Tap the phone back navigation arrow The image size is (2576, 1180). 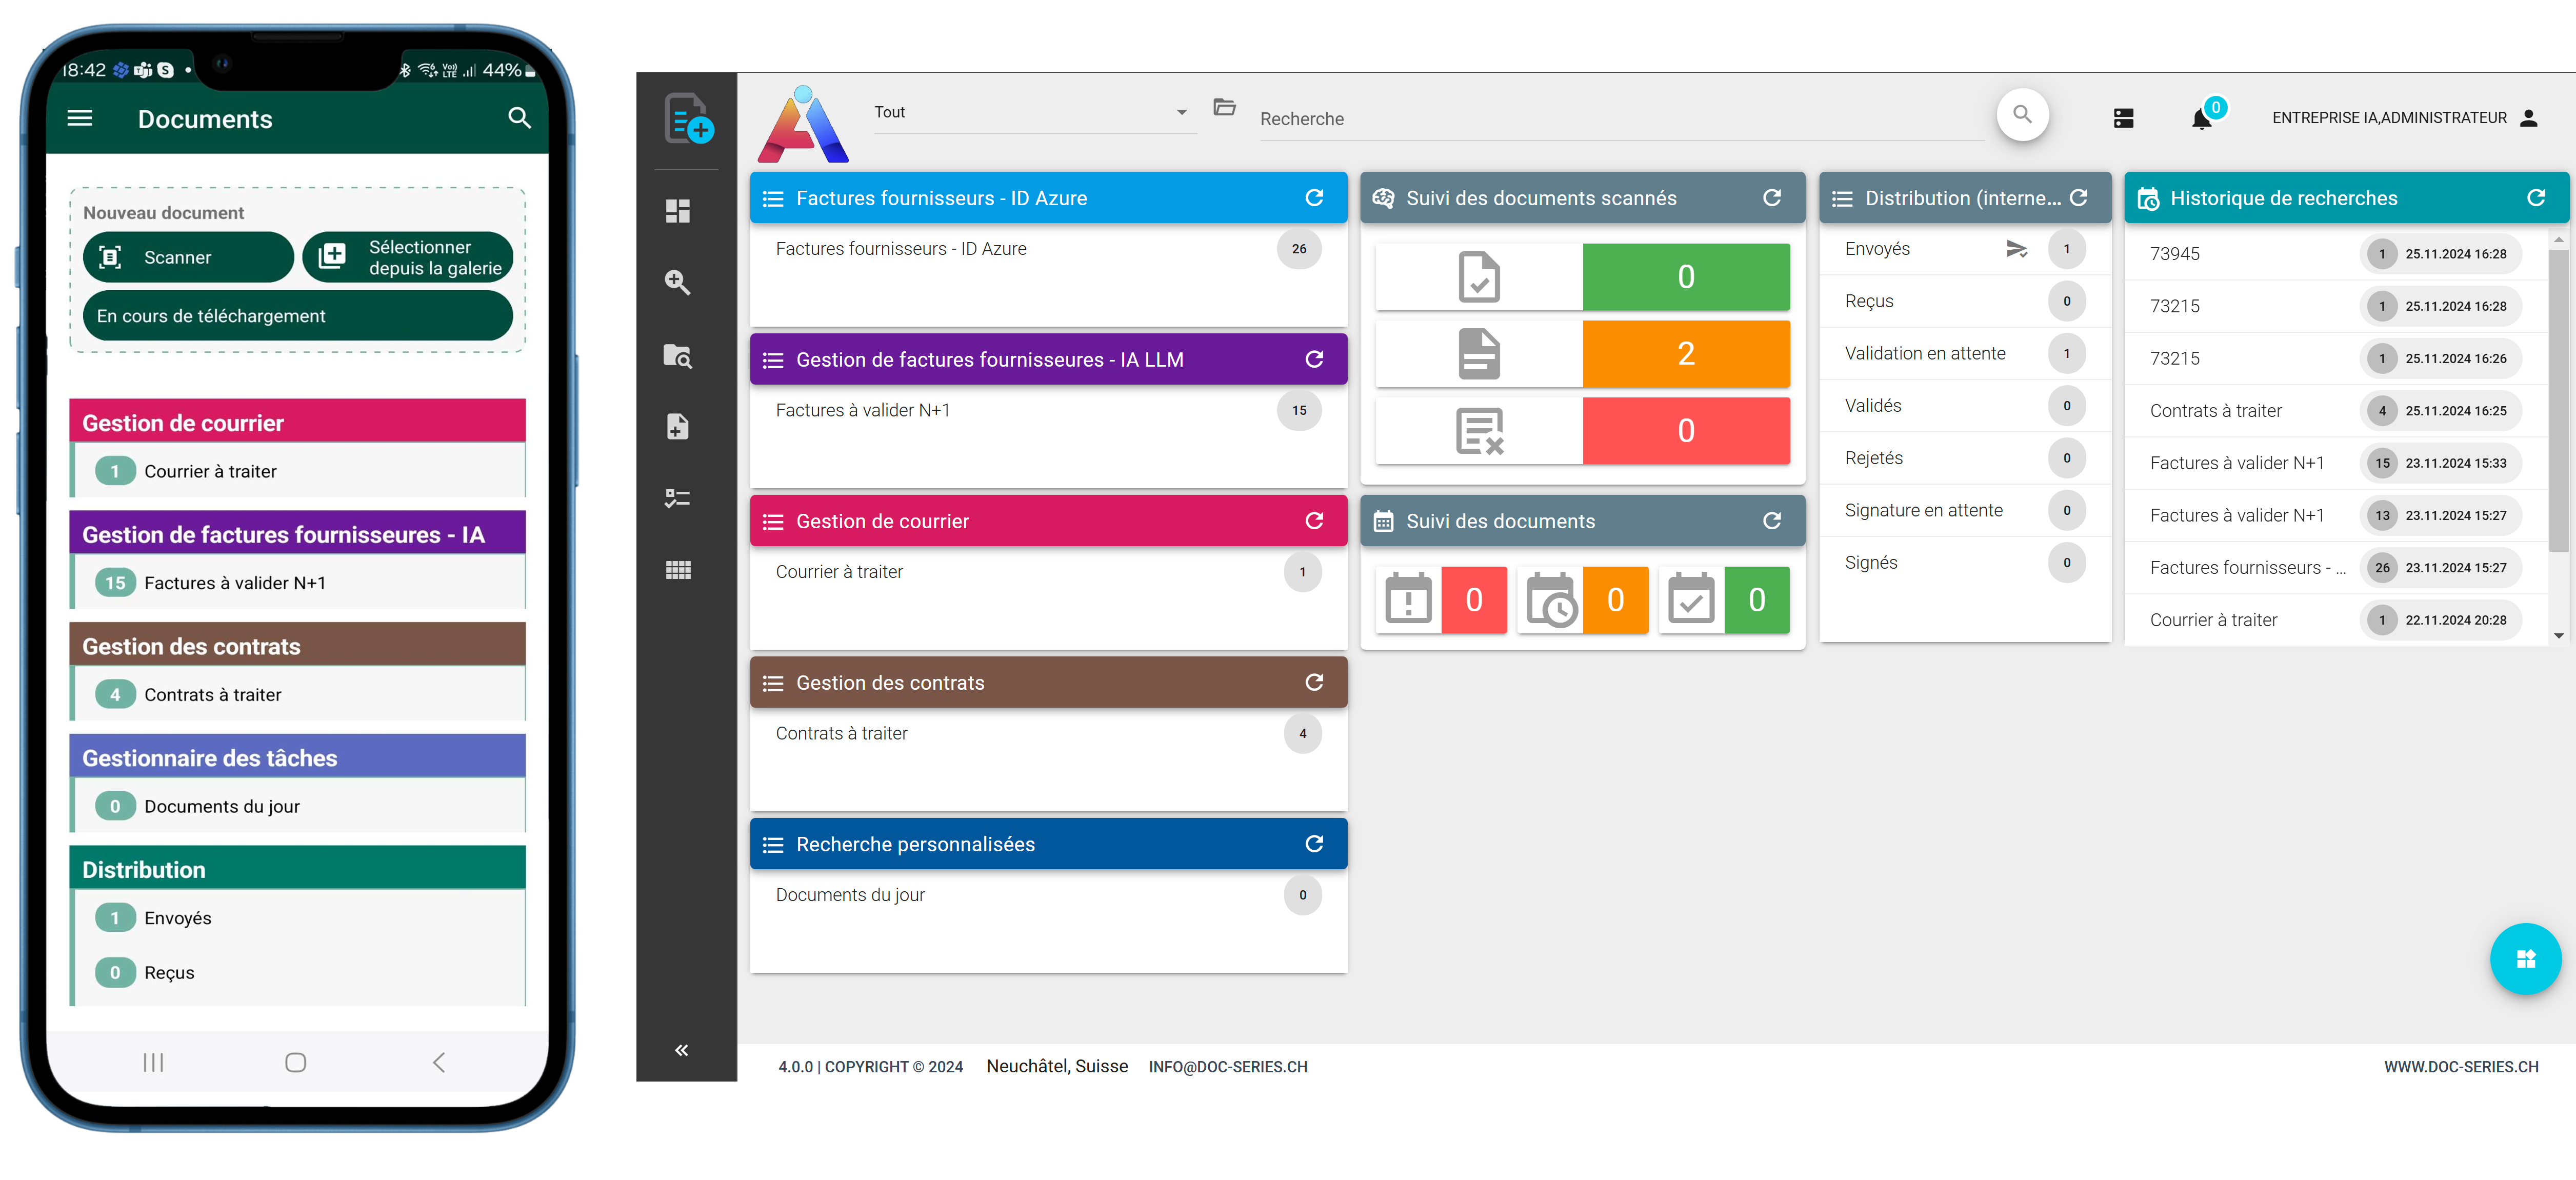pyautogui.click(x=439, y=1062)
